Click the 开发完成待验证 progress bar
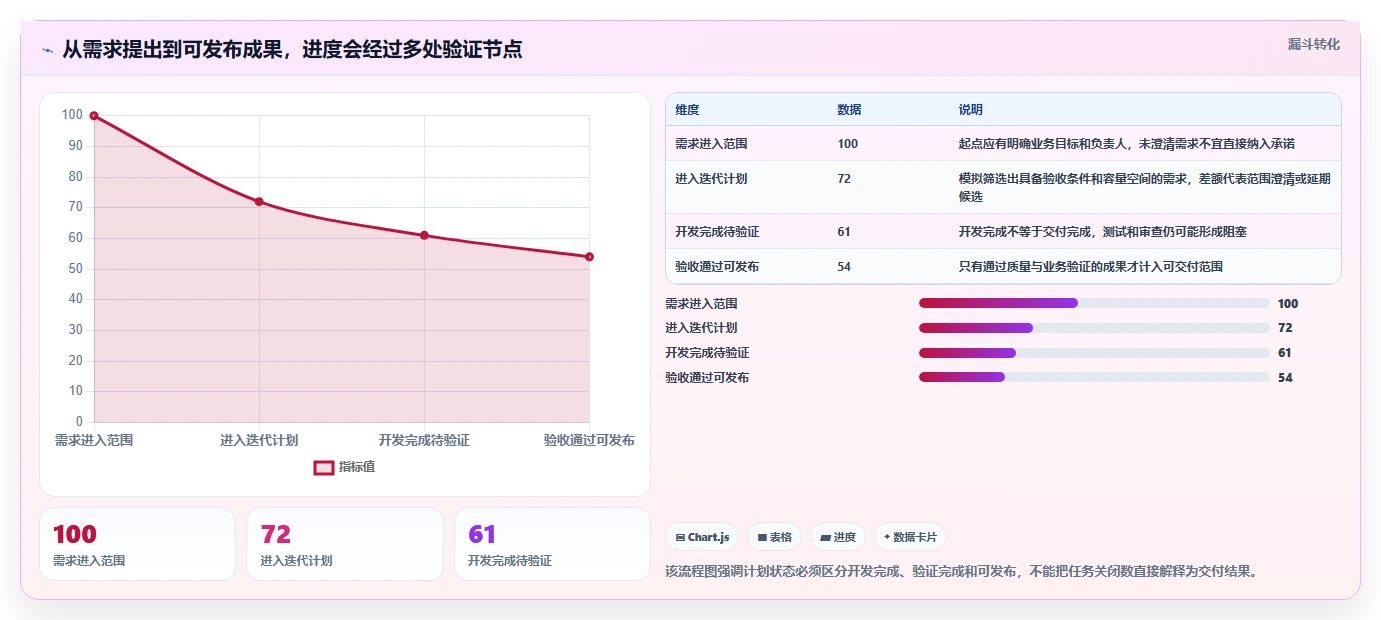Image resolution: width=1381 pixels, height=620 pixels. click(1094, 353)
